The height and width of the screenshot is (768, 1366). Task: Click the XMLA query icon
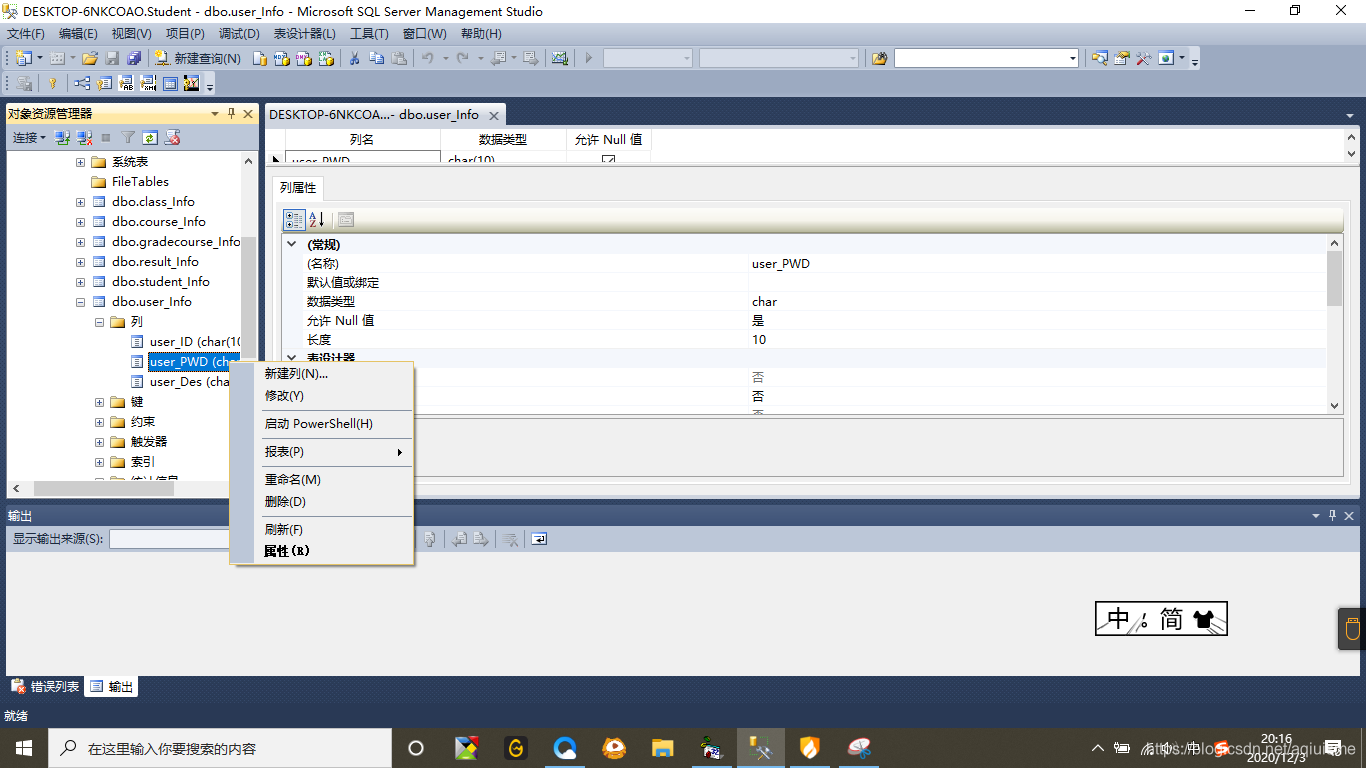point(325,58)
